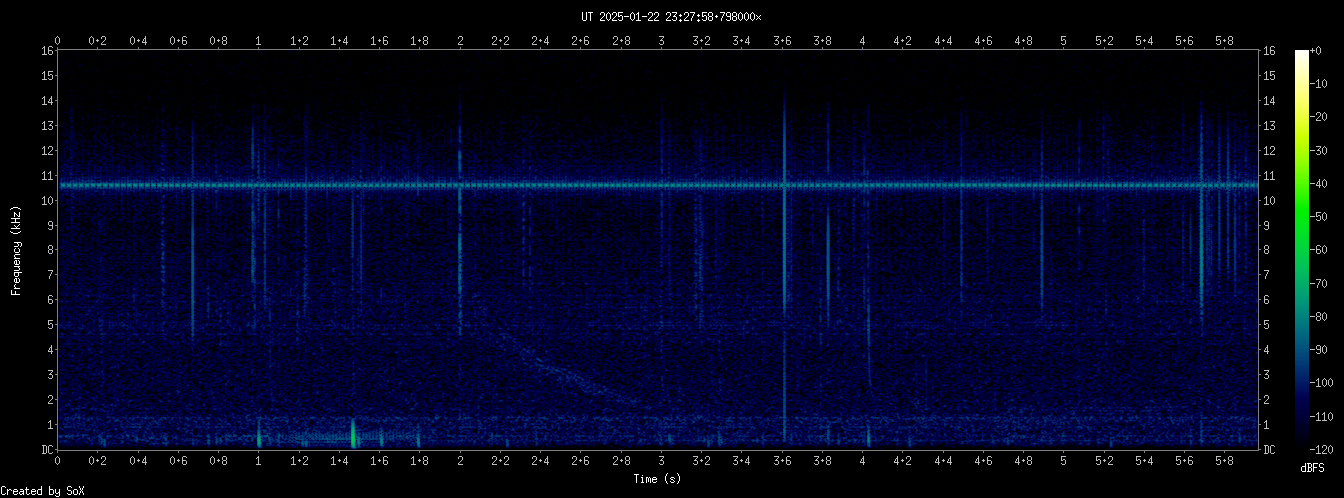This screenshot has height=498, width=1344.
Task: Click the dBFS color scale bar
Action: (1301, 248)
